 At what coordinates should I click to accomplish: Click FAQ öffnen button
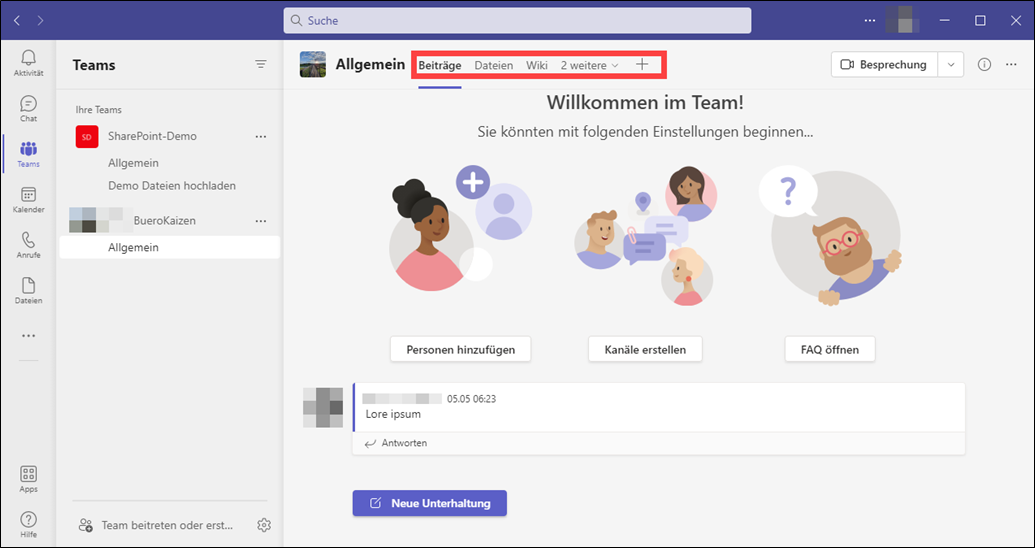(x=830, y=349)
